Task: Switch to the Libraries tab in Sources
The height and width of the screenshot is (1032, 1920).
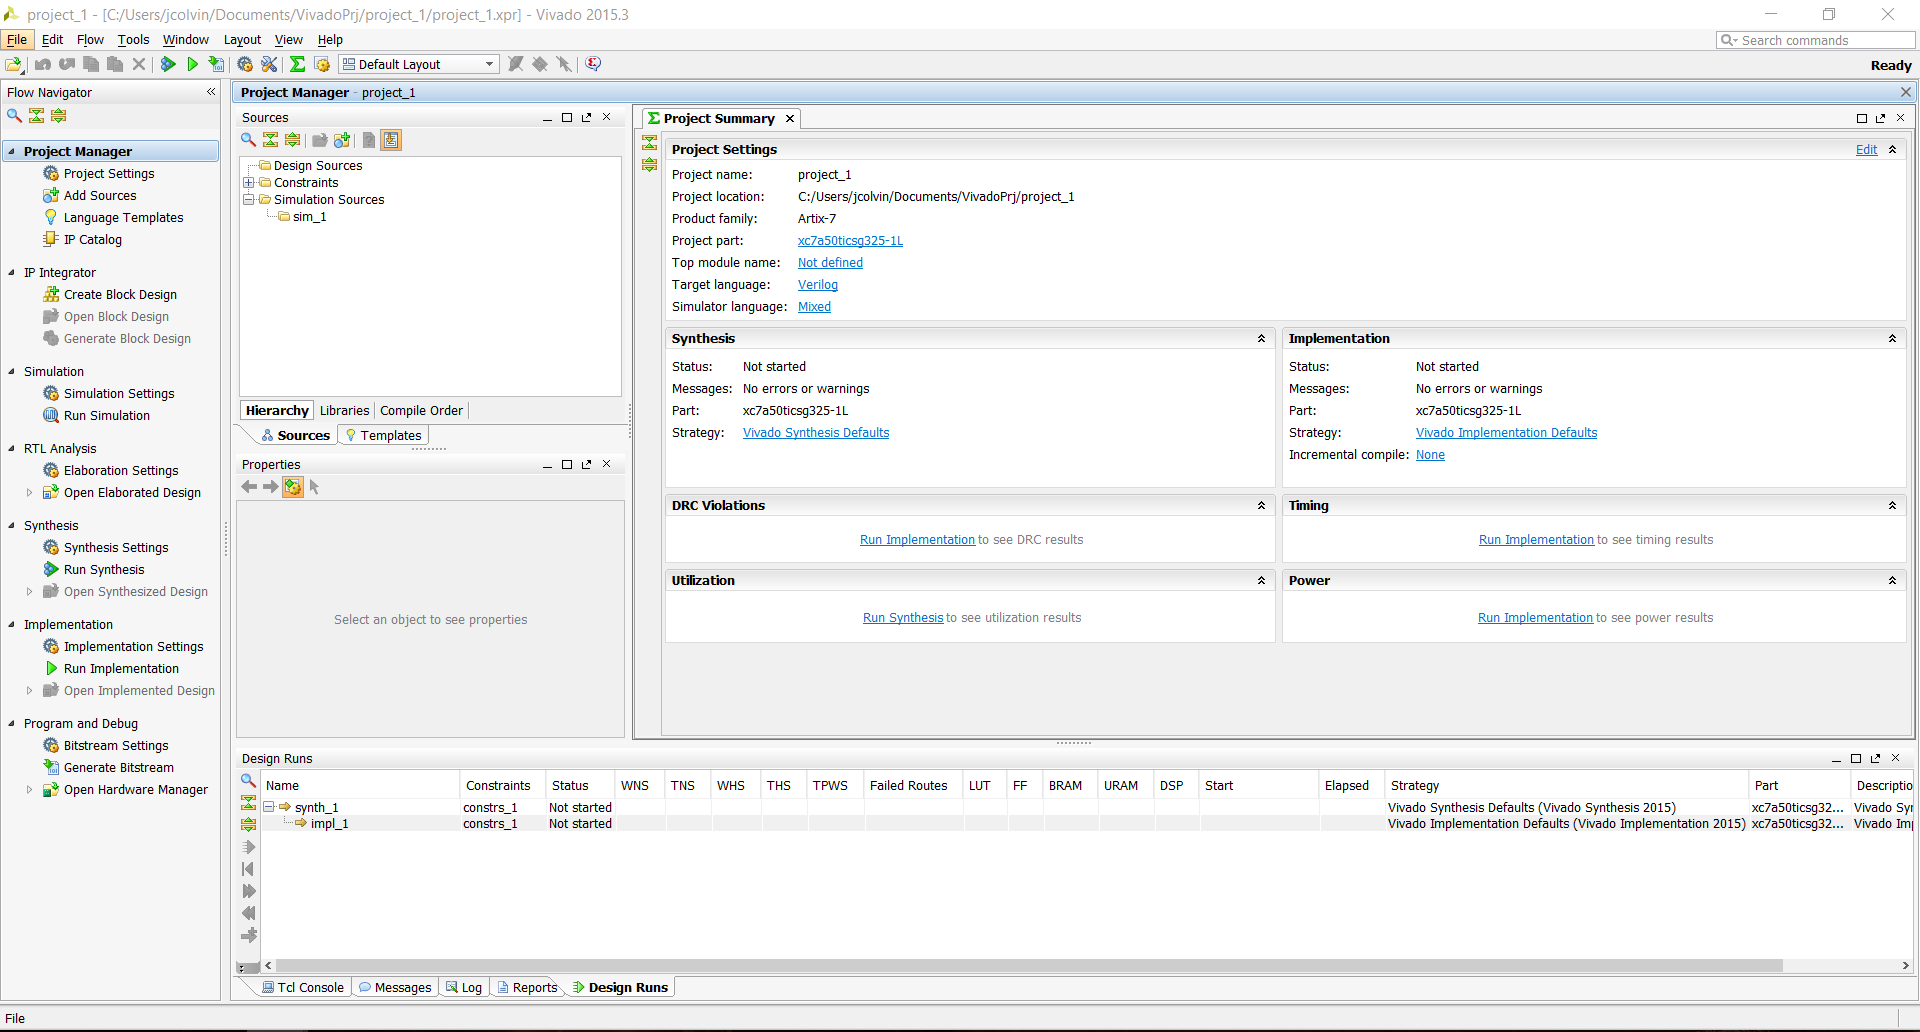Action: pos(344,411)
